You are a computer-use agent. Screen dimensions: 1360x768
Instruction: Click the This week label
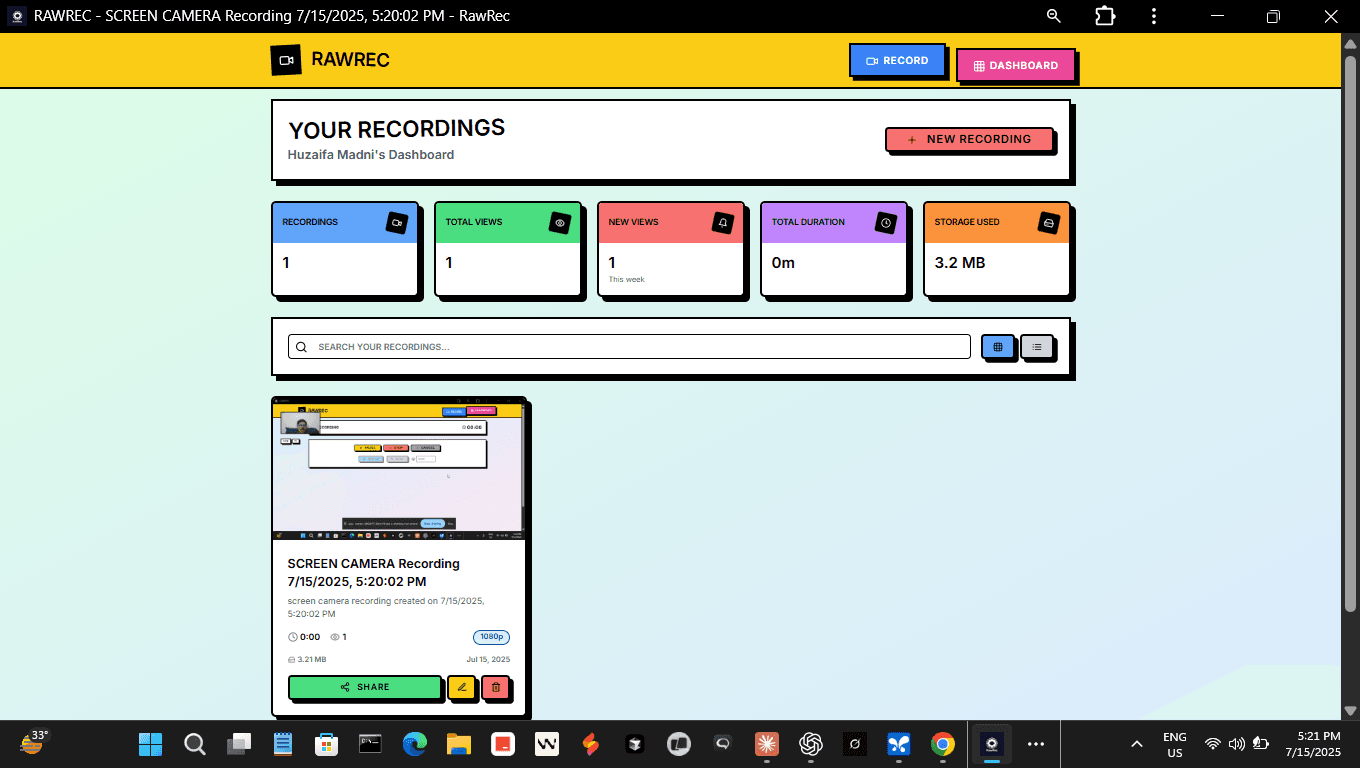tap(627, 280)
